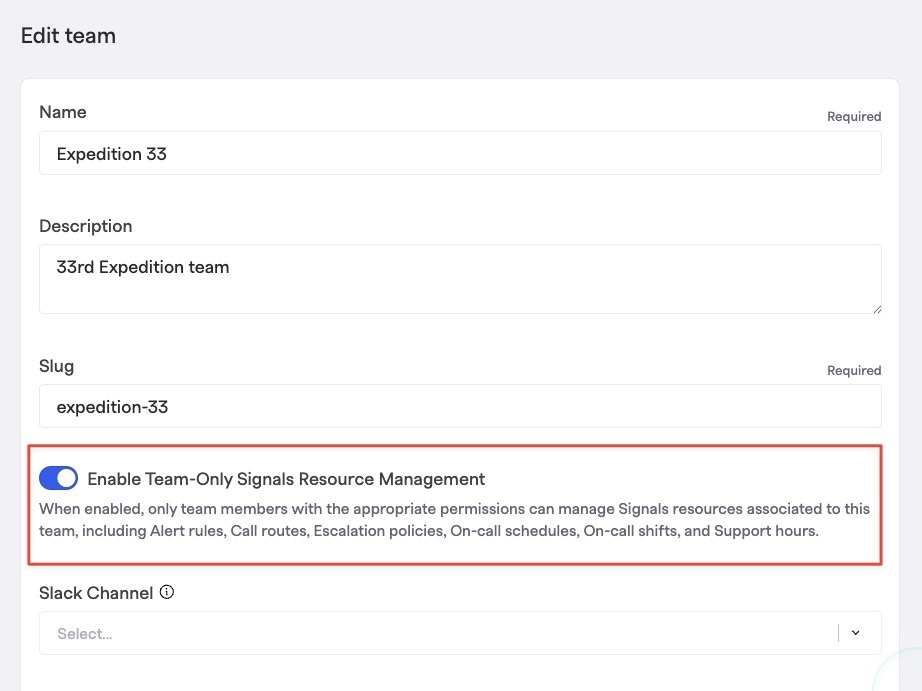The height and width of the screenshot is (691, 922).
Task: Toggle Enable Team-Only Signals Resource Management switch
Action: (x=58, y=478)
